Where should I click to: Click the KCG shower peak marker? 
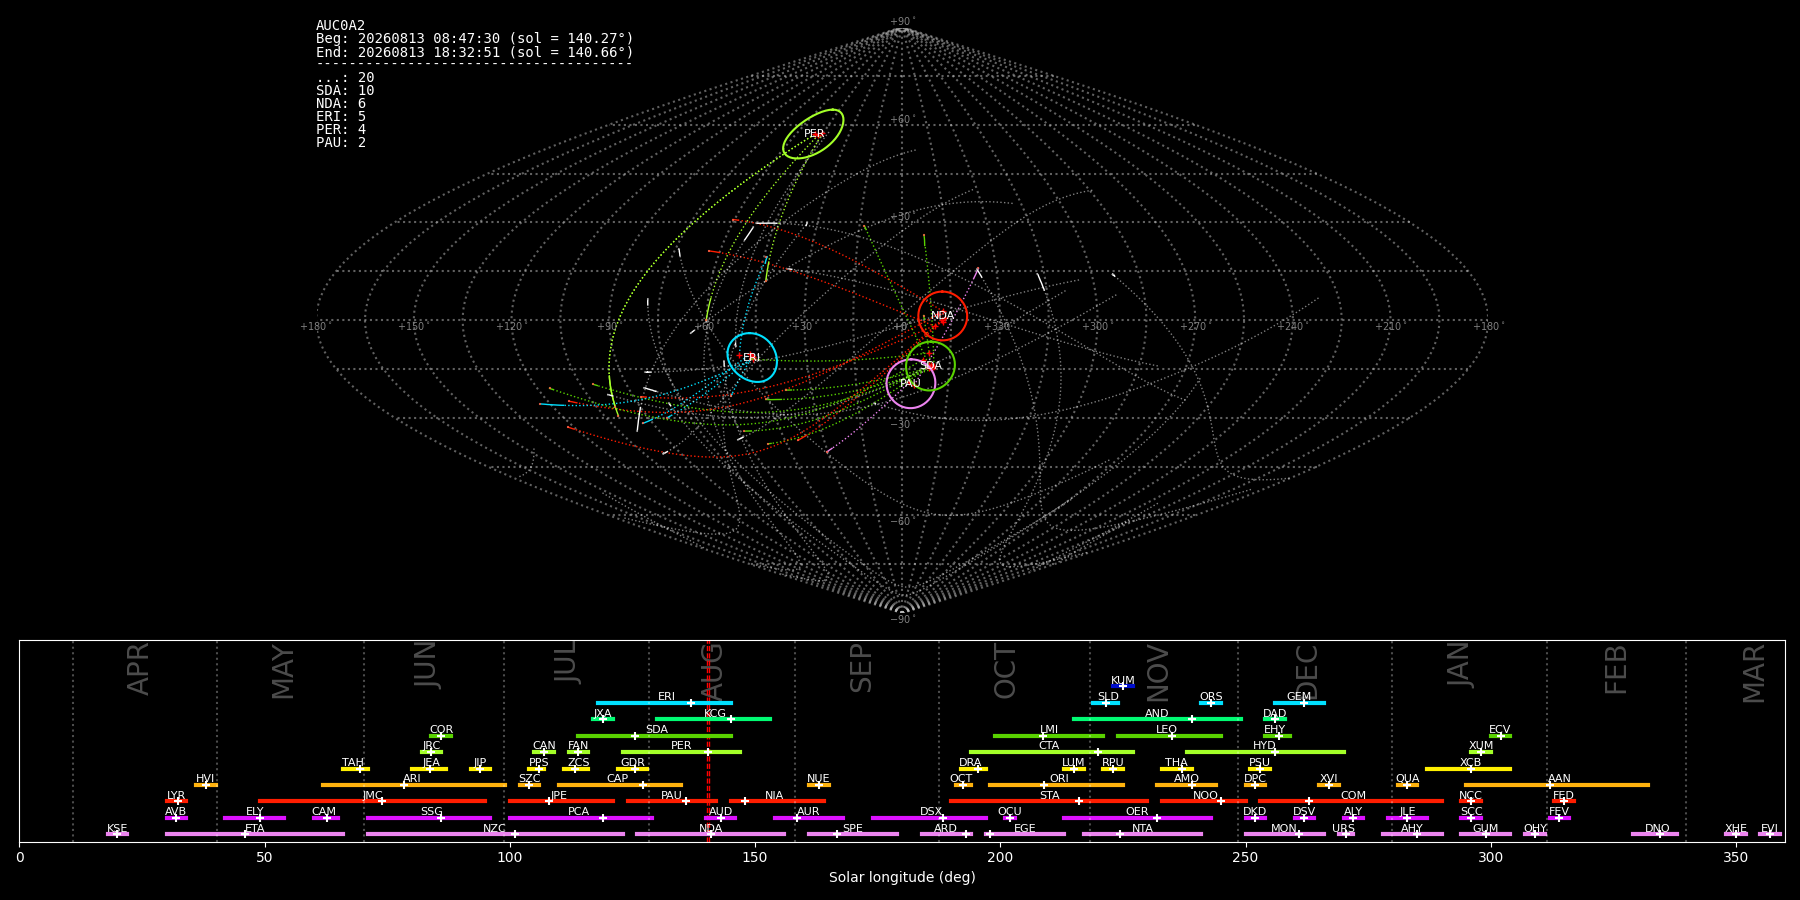pyautogui.click(x=731, y=719)
